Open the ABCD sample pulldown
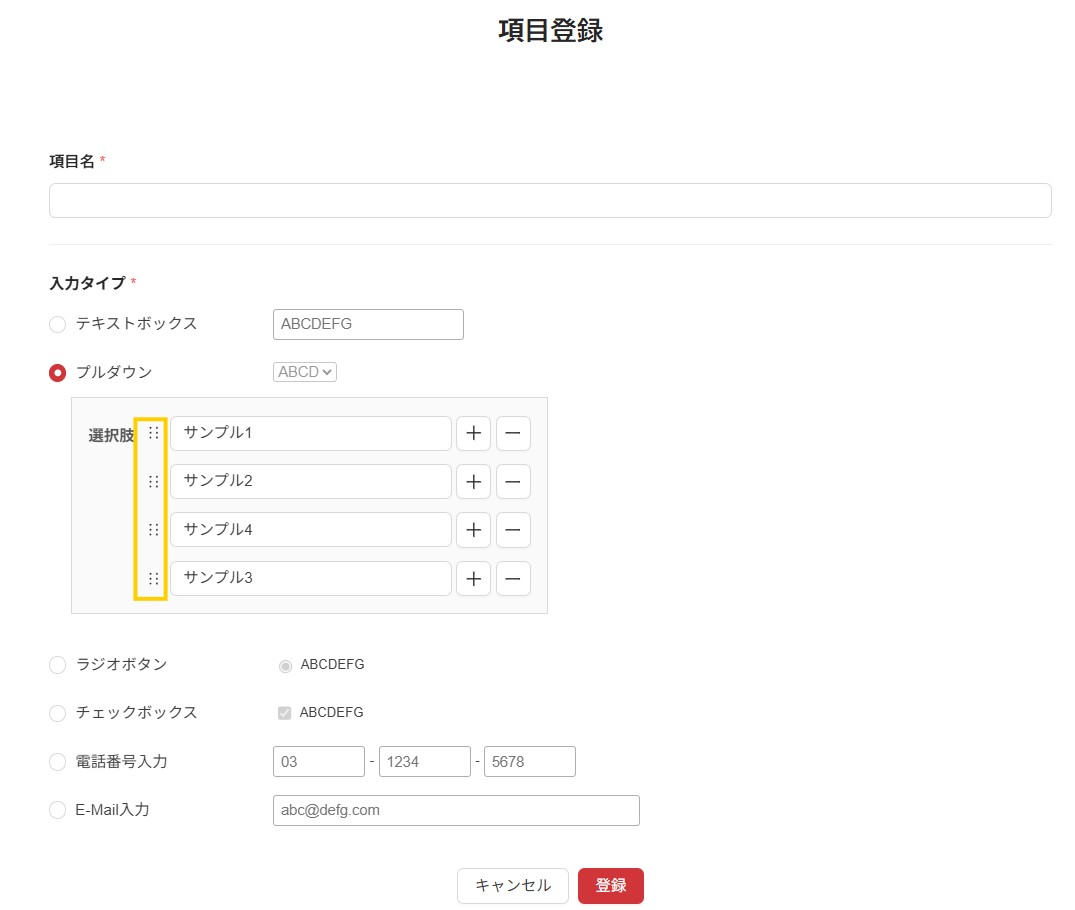 tap(305, 372)
